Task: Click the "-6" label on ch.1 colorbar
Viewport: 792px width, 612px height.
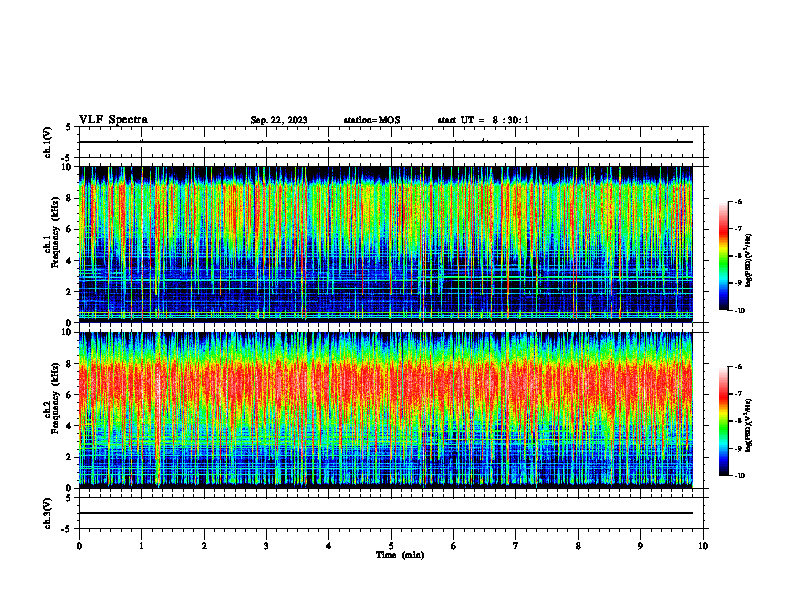Action: 738,202
